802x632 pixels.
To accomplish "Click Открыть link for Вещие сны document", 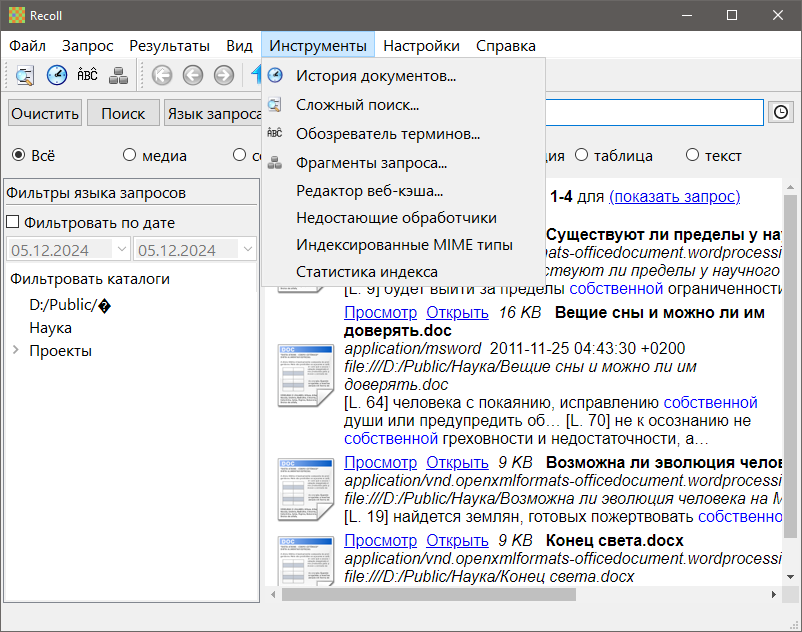I will click(457, 312).
